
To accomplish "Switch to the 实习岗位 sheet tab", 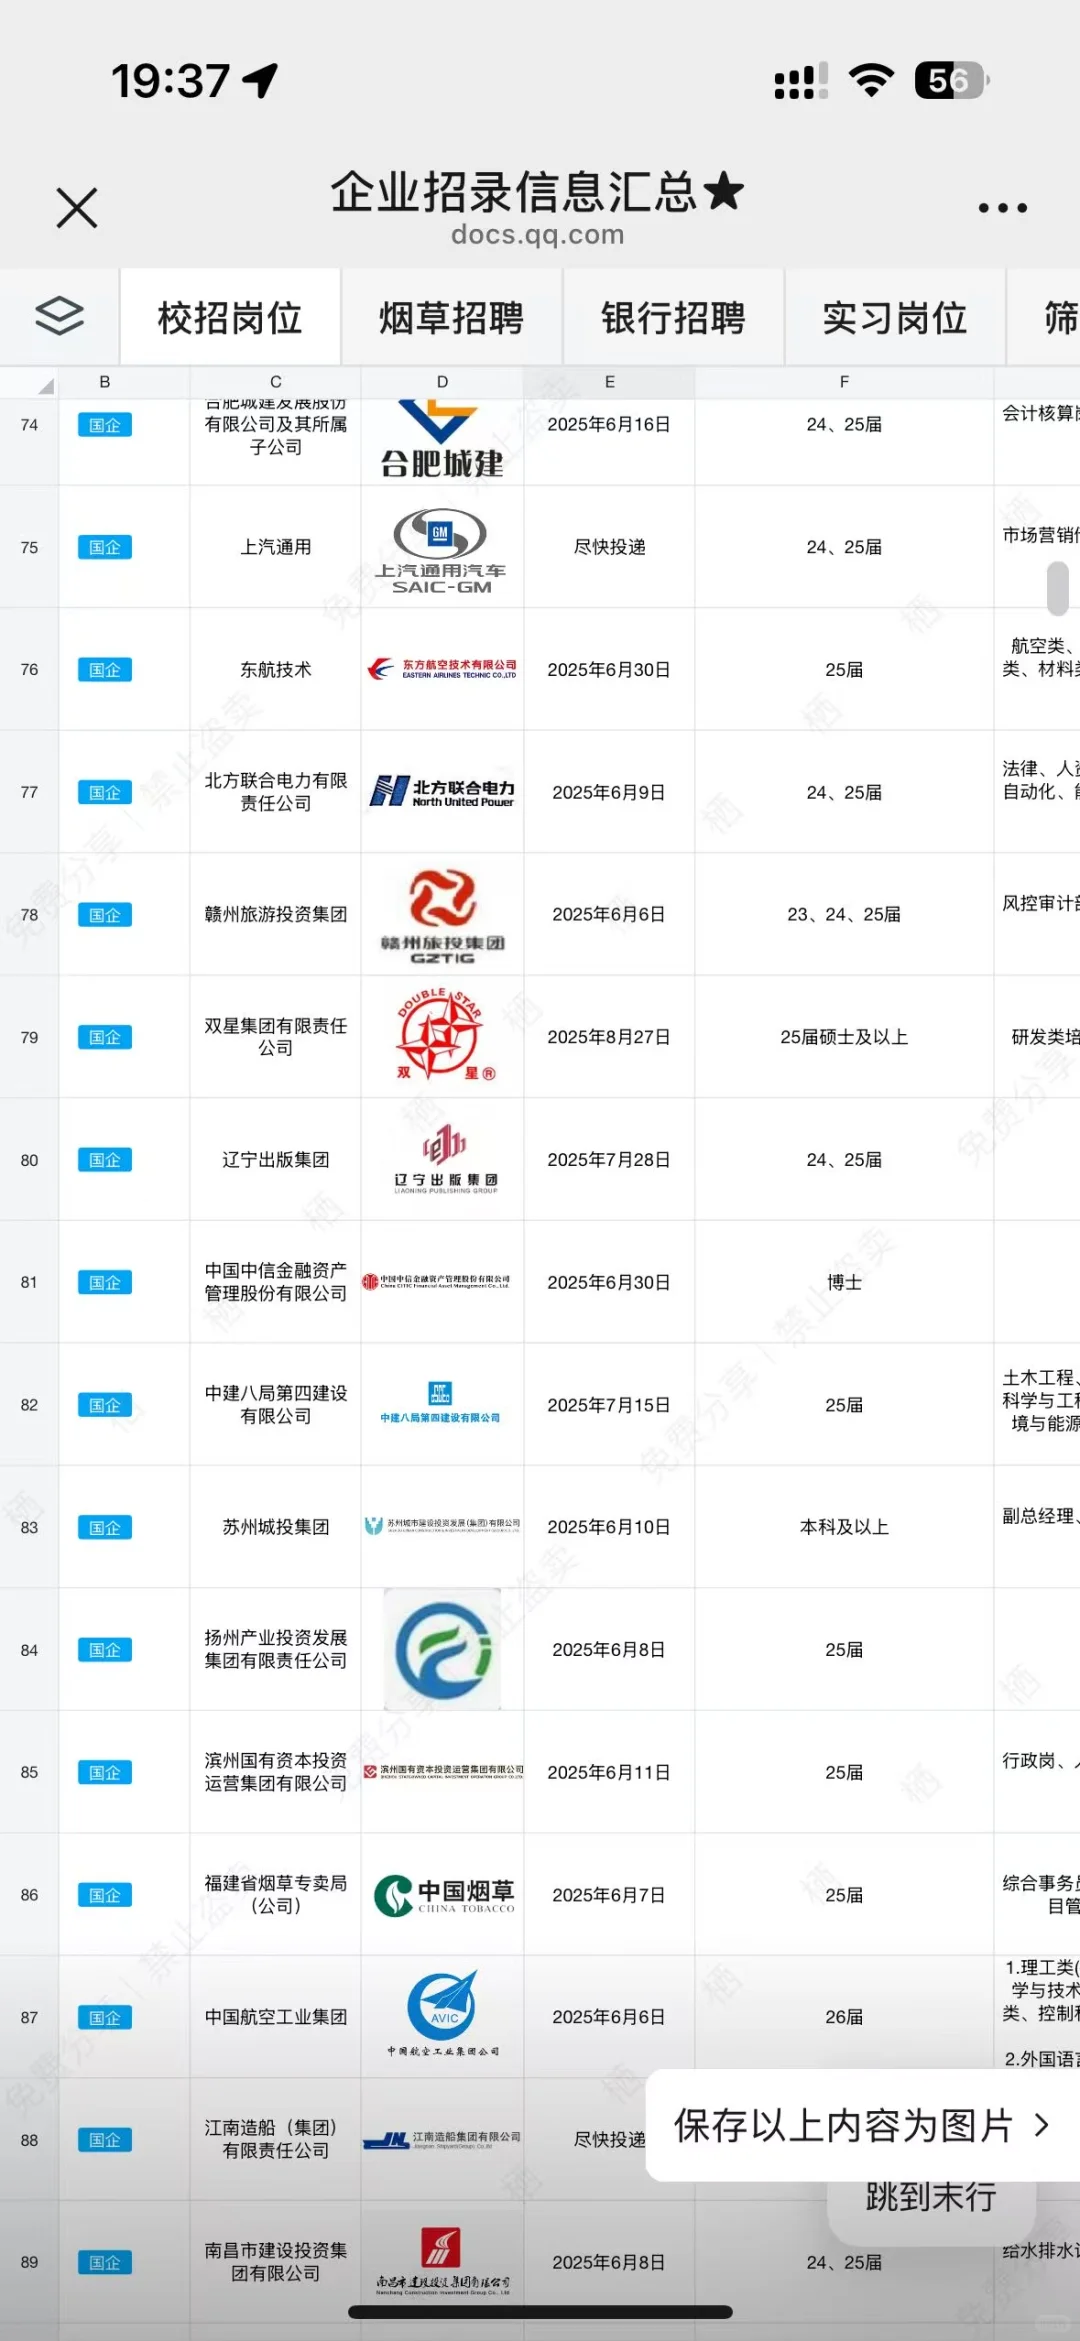I will click(895, 318).
